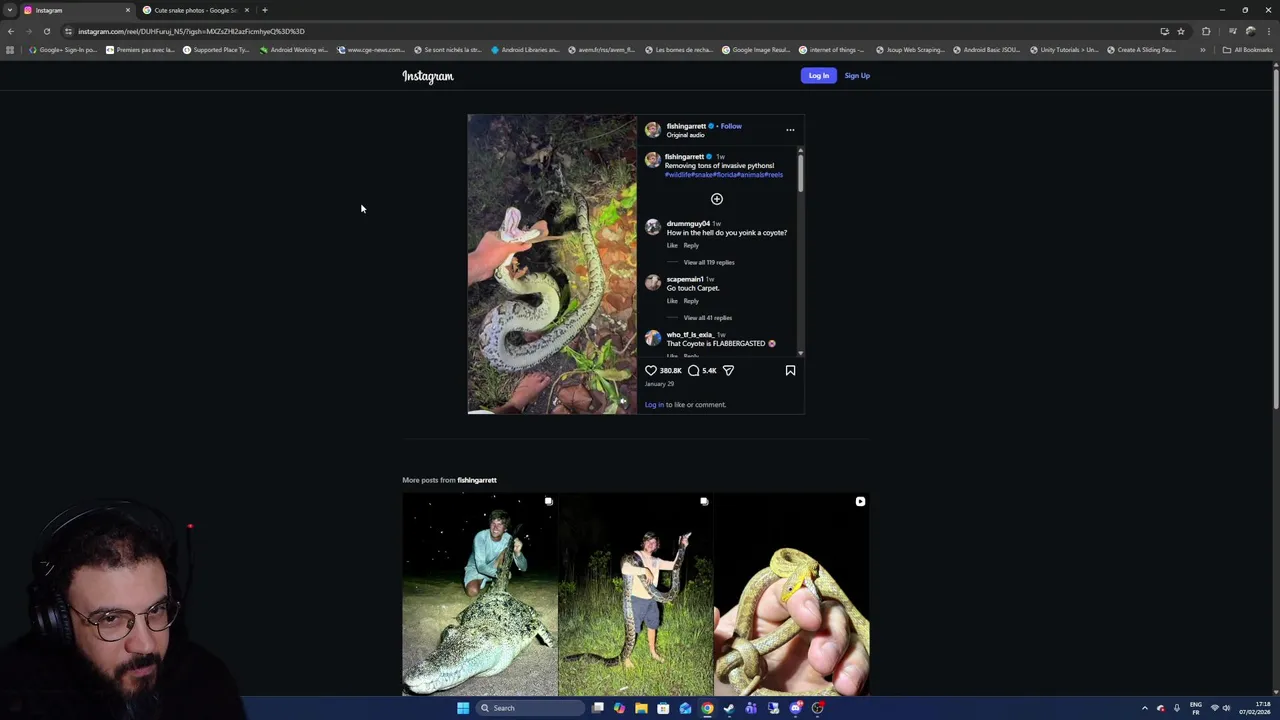This screenshot has height=720, width=1280.
Task: Reload the page with the browser refresh button
Action: pyautogui.click(x=47, y=31)
